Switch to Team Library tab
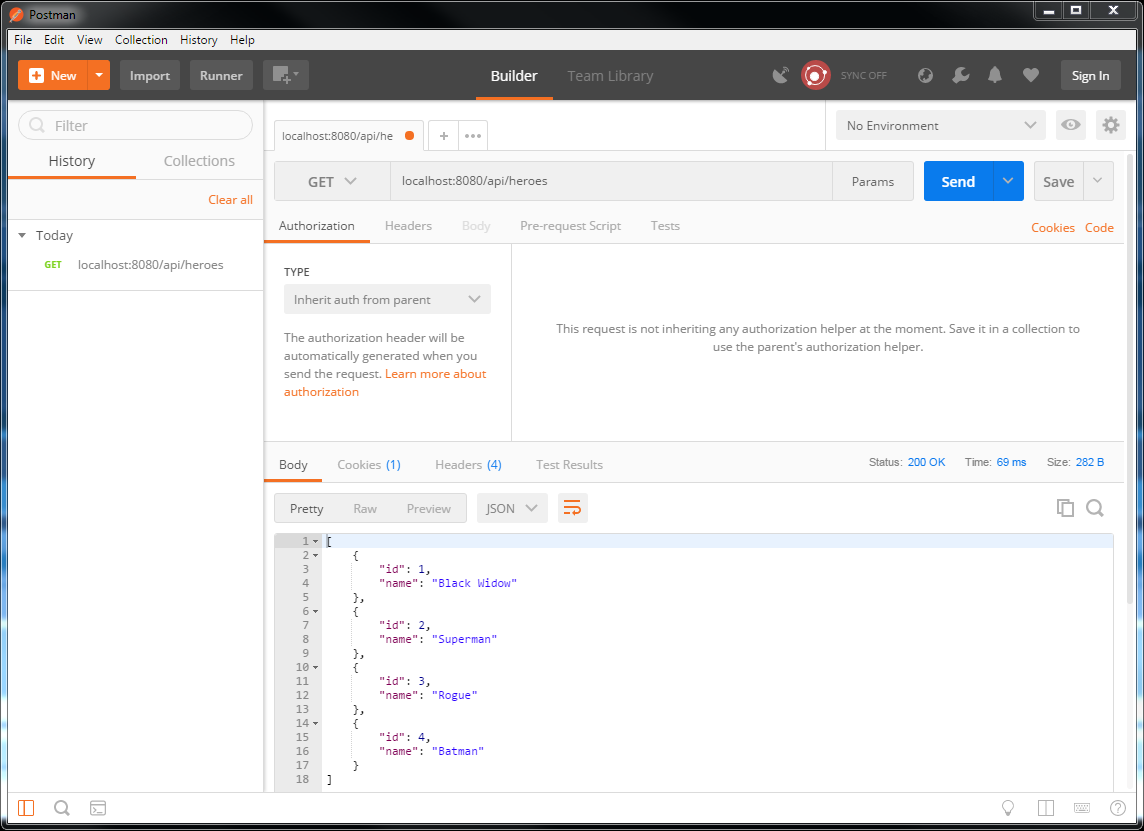Screen dimensions: 1144x831 (610, 75)
